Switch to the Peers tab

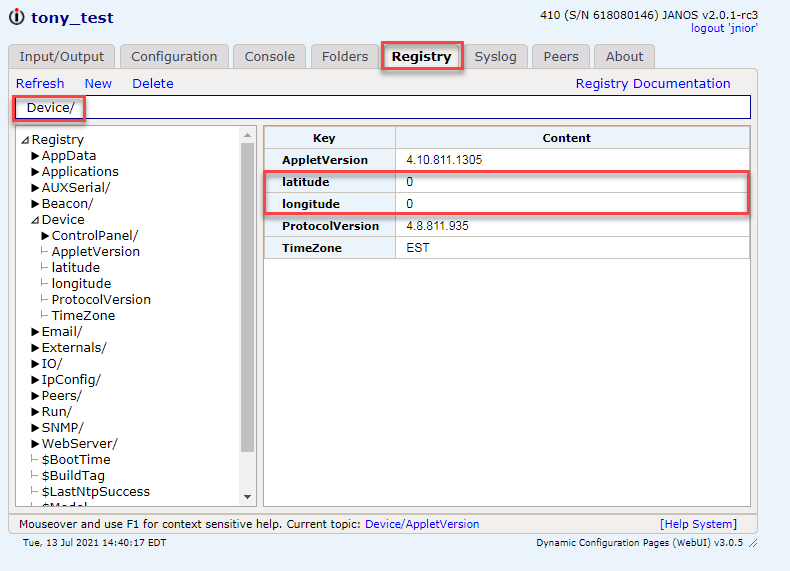point(561,56)
